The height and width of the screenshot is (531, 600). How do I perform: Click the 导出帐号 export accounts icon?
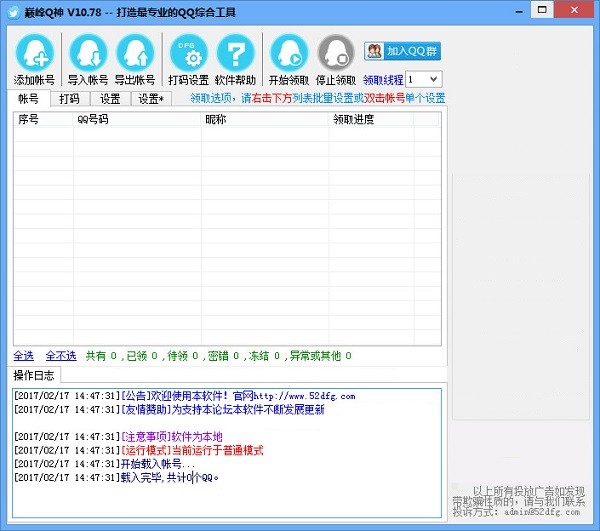[x=135, y=53]
